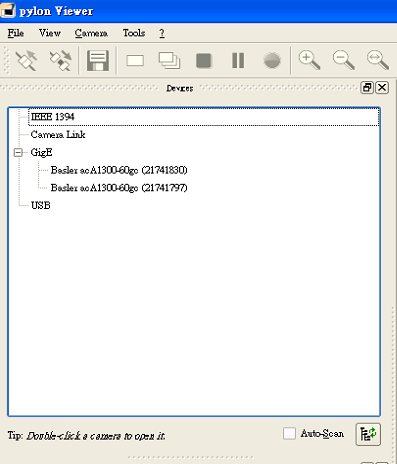The height and width of the screenshot is (464, 397).
Task: Select Basler camera with serial 21741830
Action: tap(119, 170)
